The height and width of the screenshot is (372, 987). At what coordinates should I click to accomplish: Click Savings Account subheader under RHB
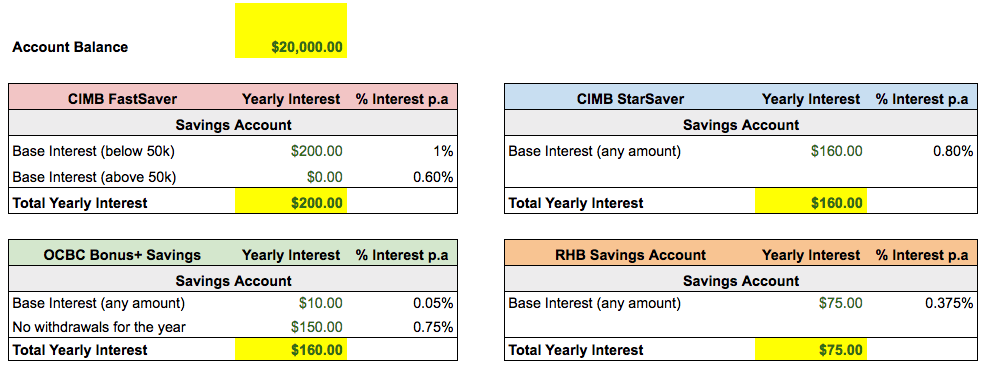[x=741, y=281]
